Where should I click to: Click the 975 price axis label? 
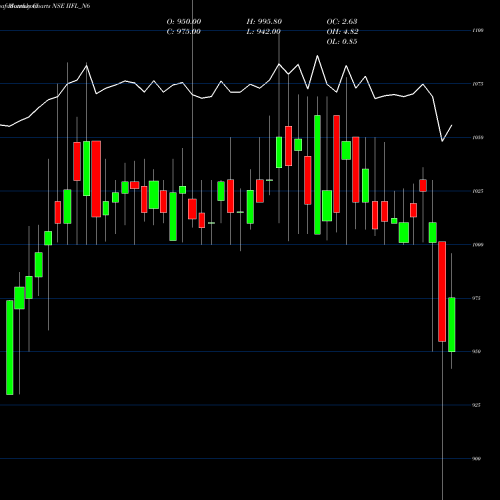pyautogui.click(x=477, y=298)
